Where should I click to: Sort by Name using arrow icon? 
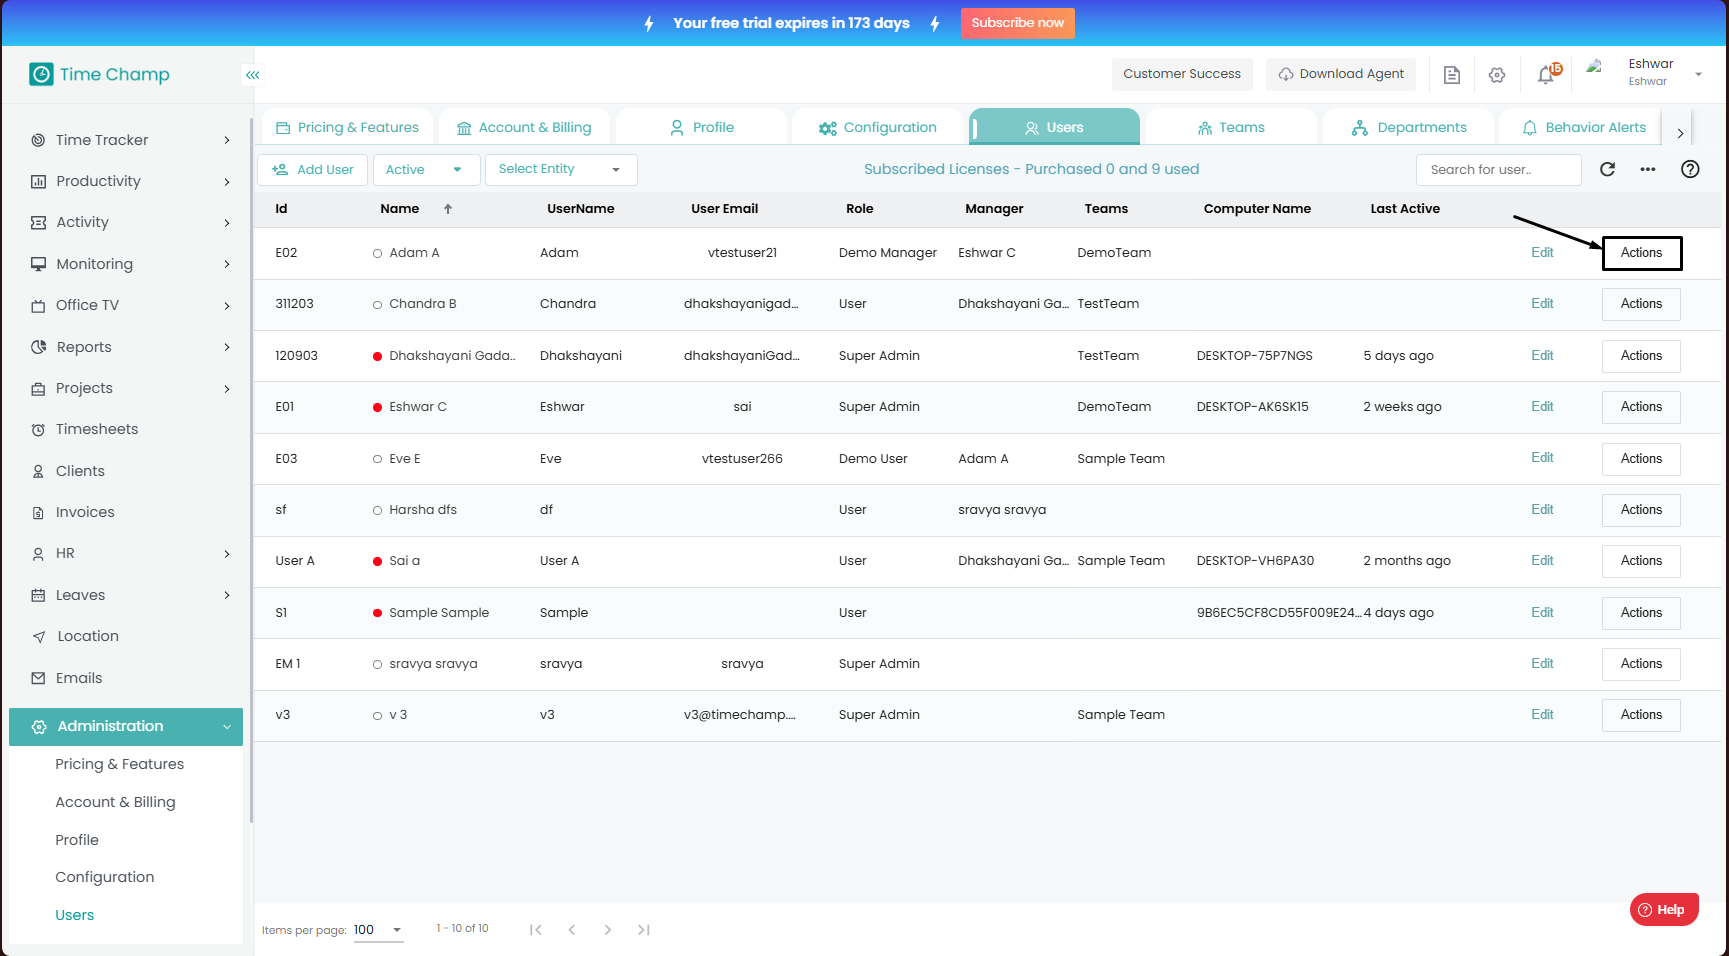click(x=448, y=209)
